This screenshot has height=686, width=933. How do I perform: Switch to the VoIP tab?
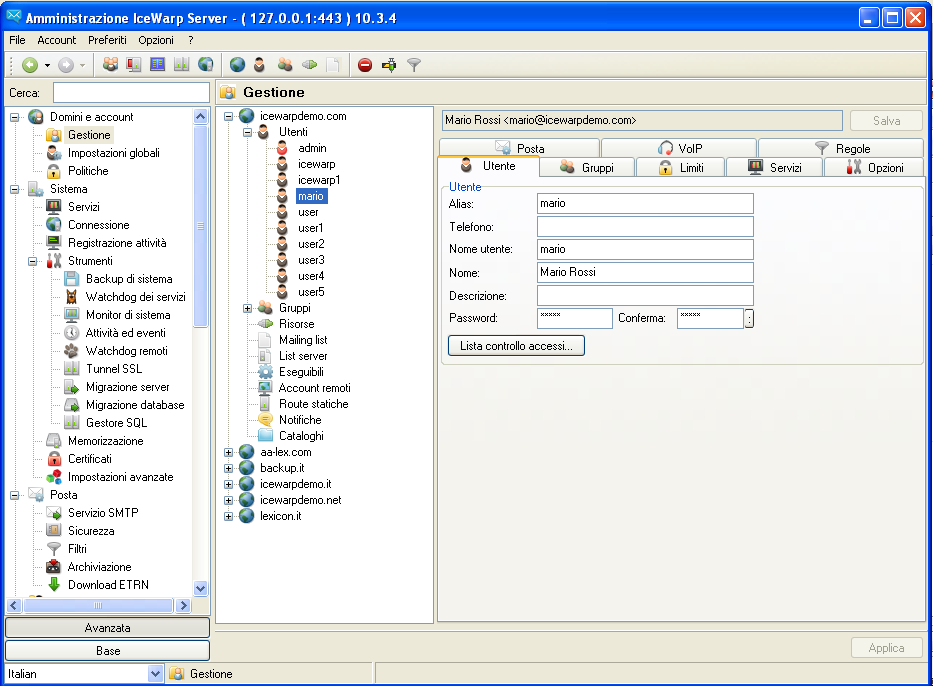click(x=679, y=148)
